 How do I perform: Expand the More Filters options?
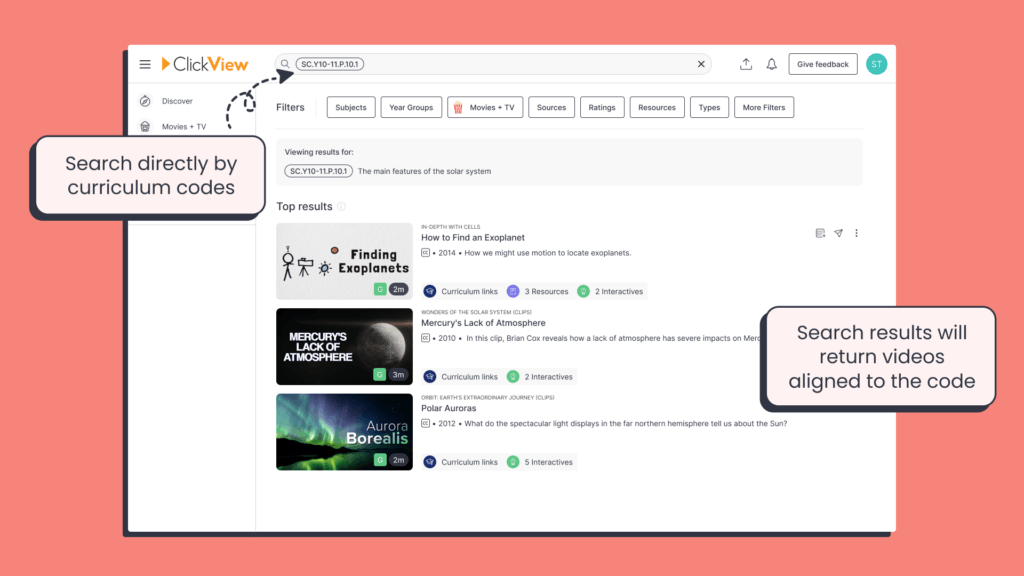(764, 107)
